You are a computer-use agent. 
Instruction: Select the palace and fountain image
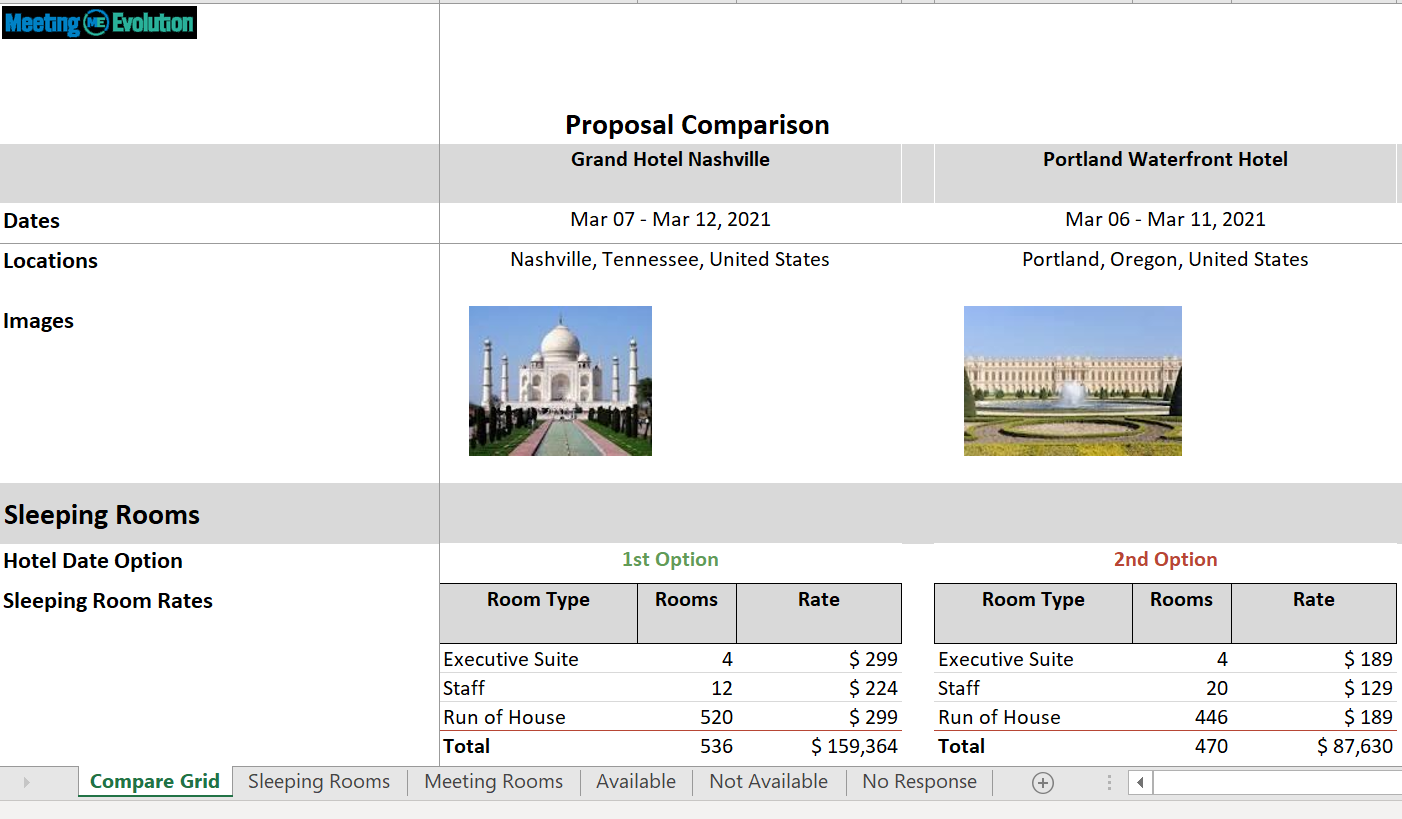pyautogui.click(x=1072, y=381)
